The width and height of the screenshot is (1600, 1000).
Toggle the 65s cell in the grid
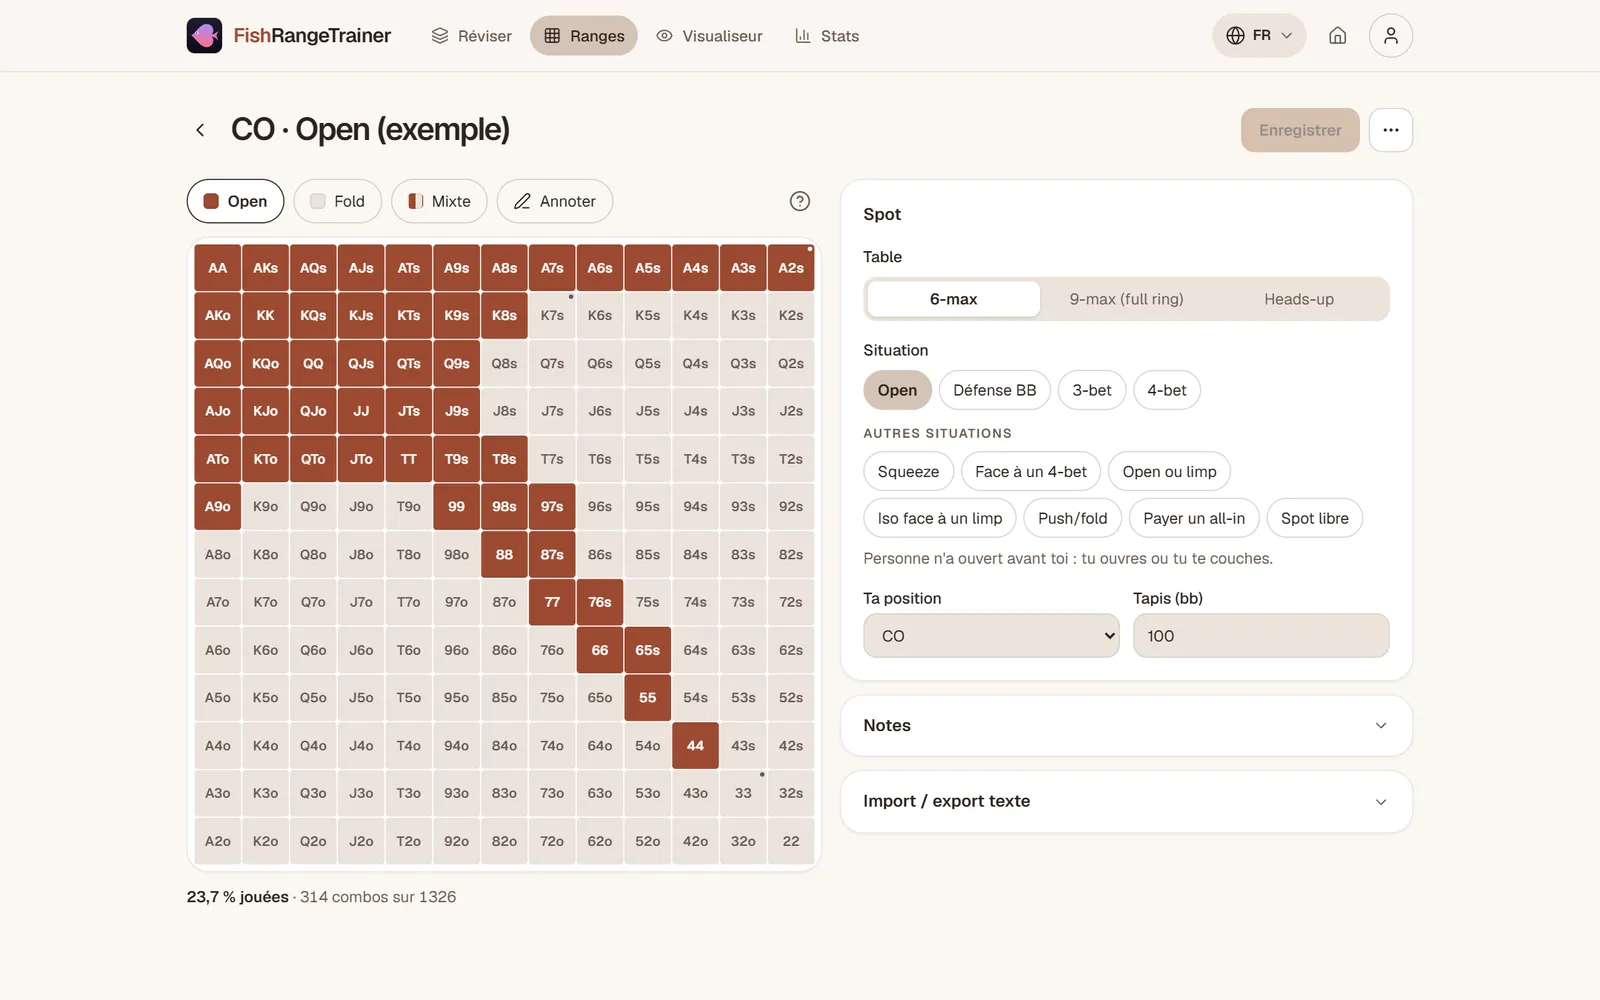point(647,650)
